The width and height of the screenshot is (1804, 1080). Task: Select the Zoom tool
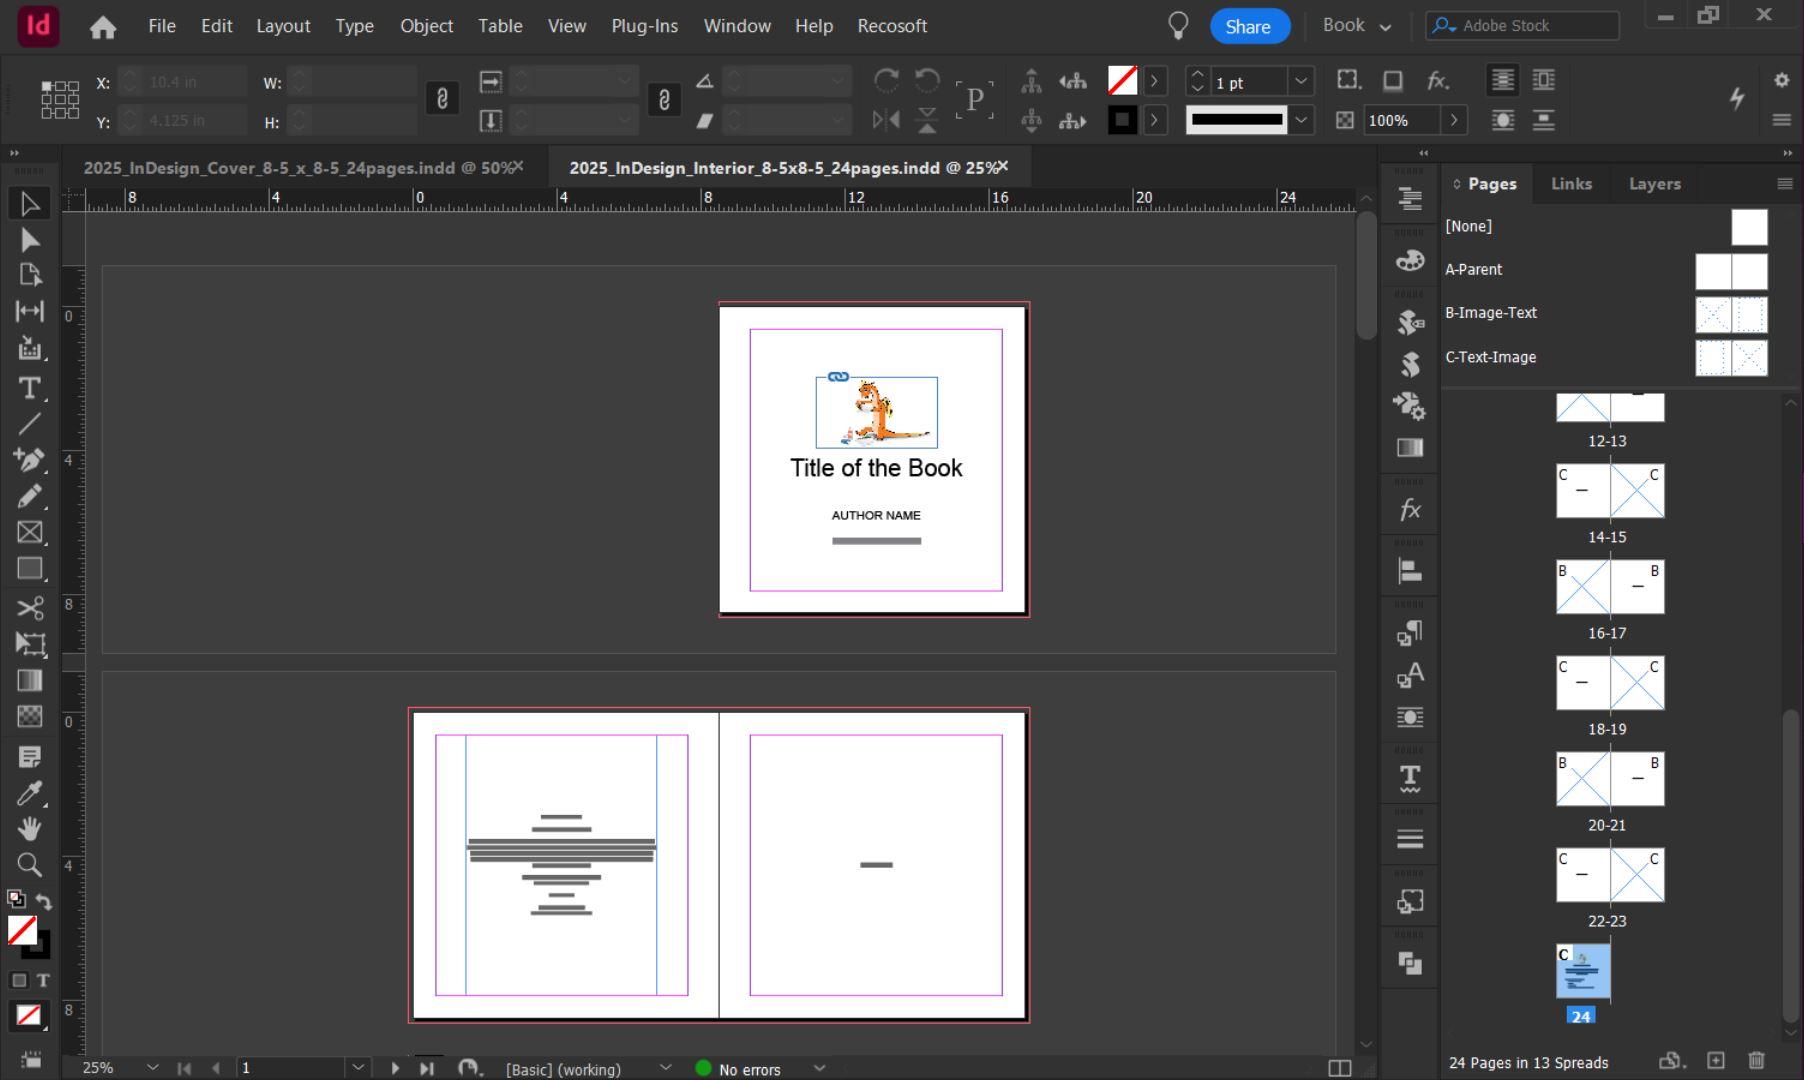tap(30, 864)
